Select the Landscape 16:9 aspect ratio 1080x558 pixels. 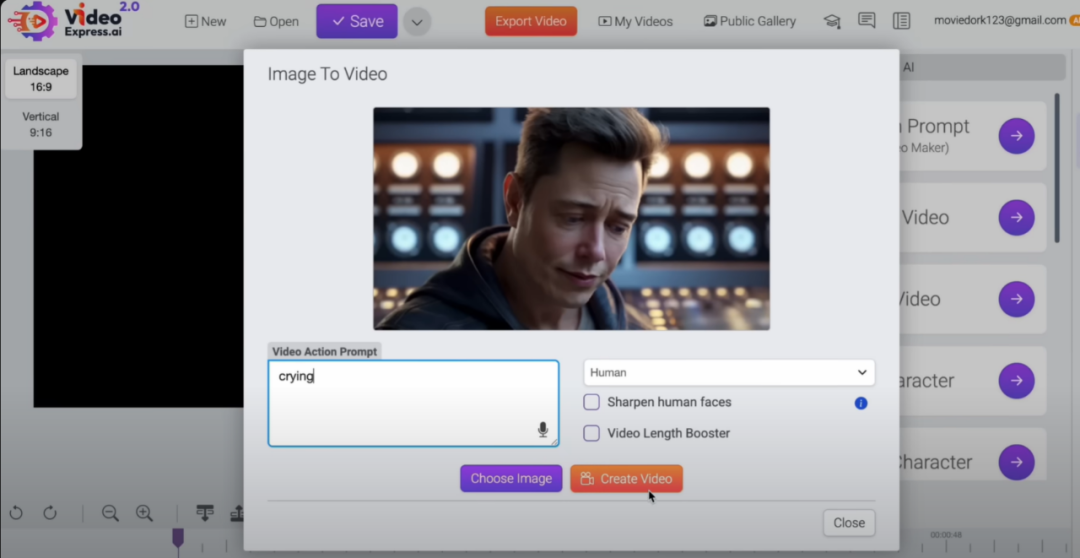(41, 79)
